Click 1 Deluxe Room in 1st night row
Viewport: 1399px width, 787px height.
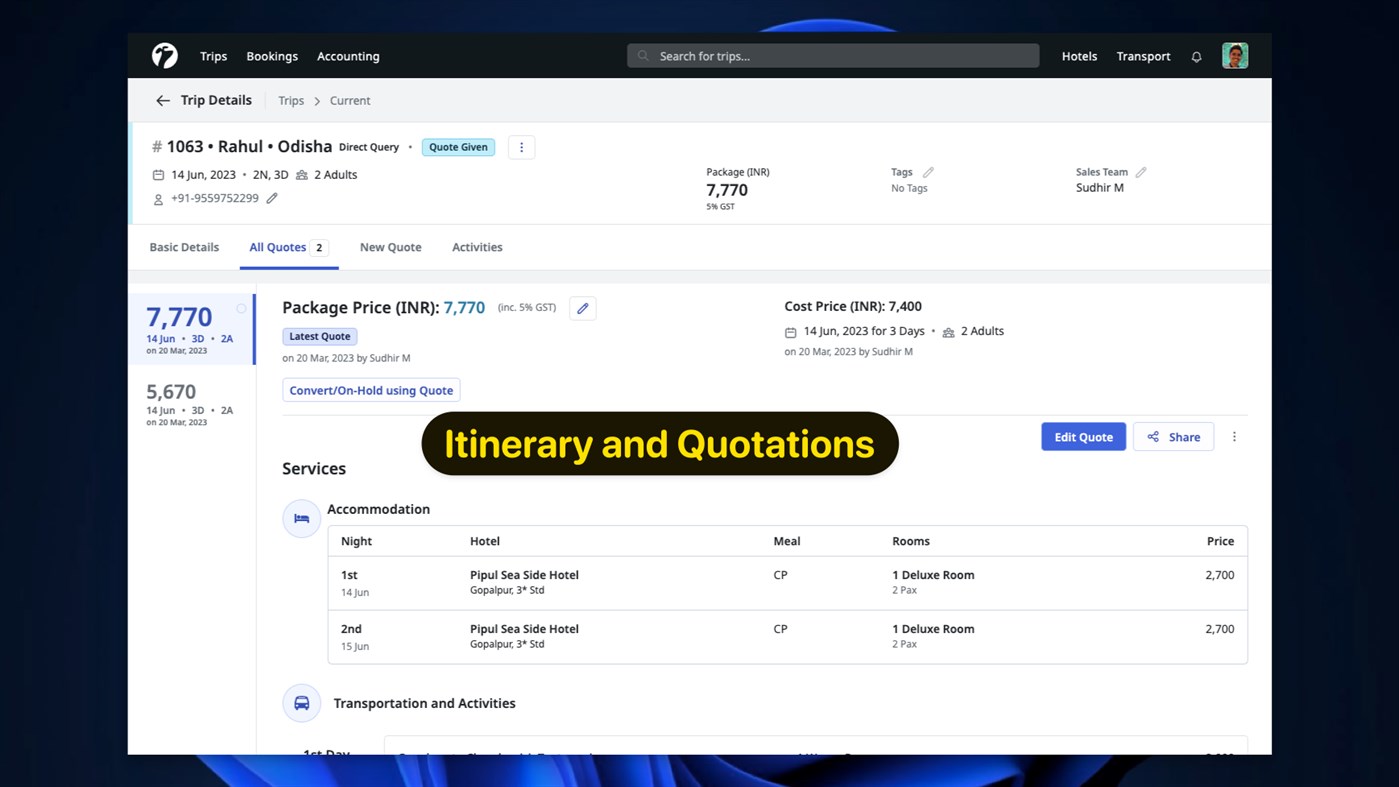click(933, 575)
